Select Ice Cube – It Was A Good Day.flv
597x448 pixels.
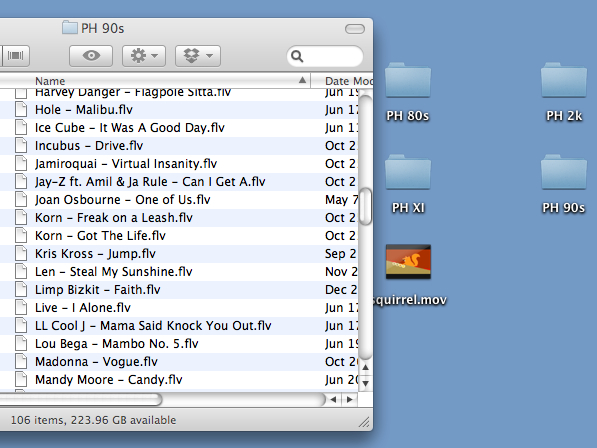[179, 128]
